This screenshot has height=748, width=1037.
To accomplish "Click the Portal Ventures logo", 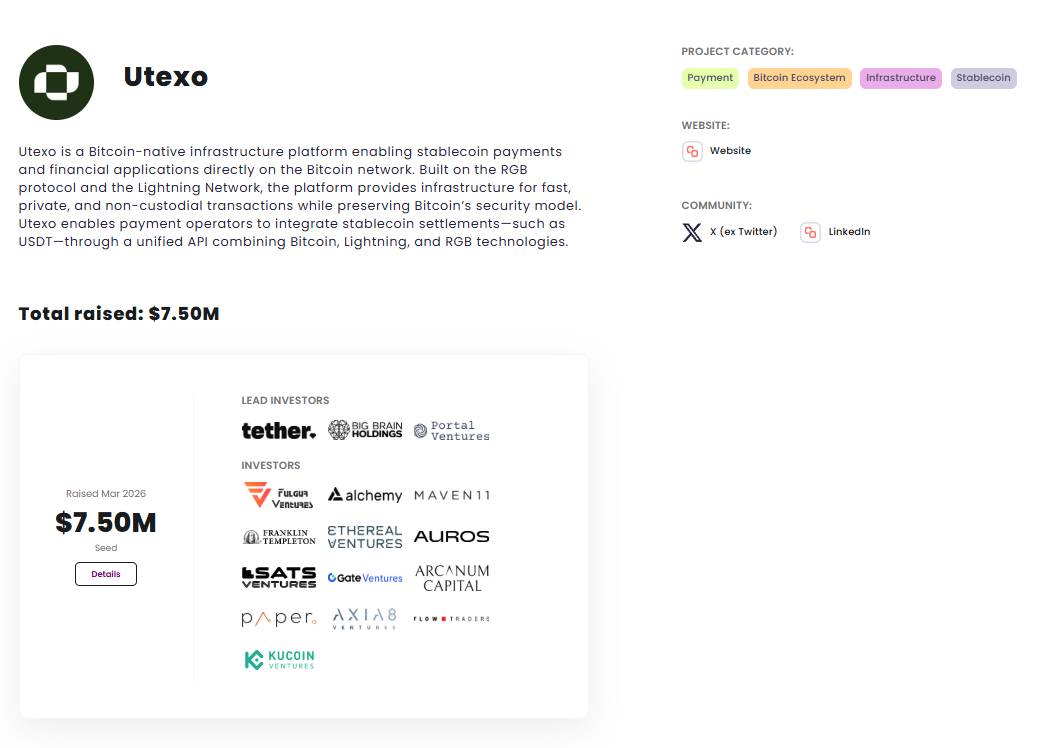I will 452,431.
